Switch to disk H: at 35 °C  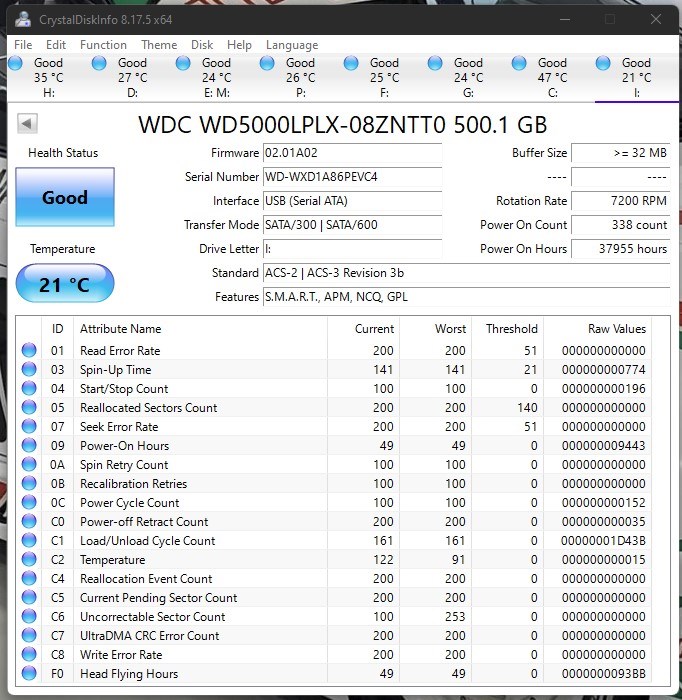[x=49, y=78]
